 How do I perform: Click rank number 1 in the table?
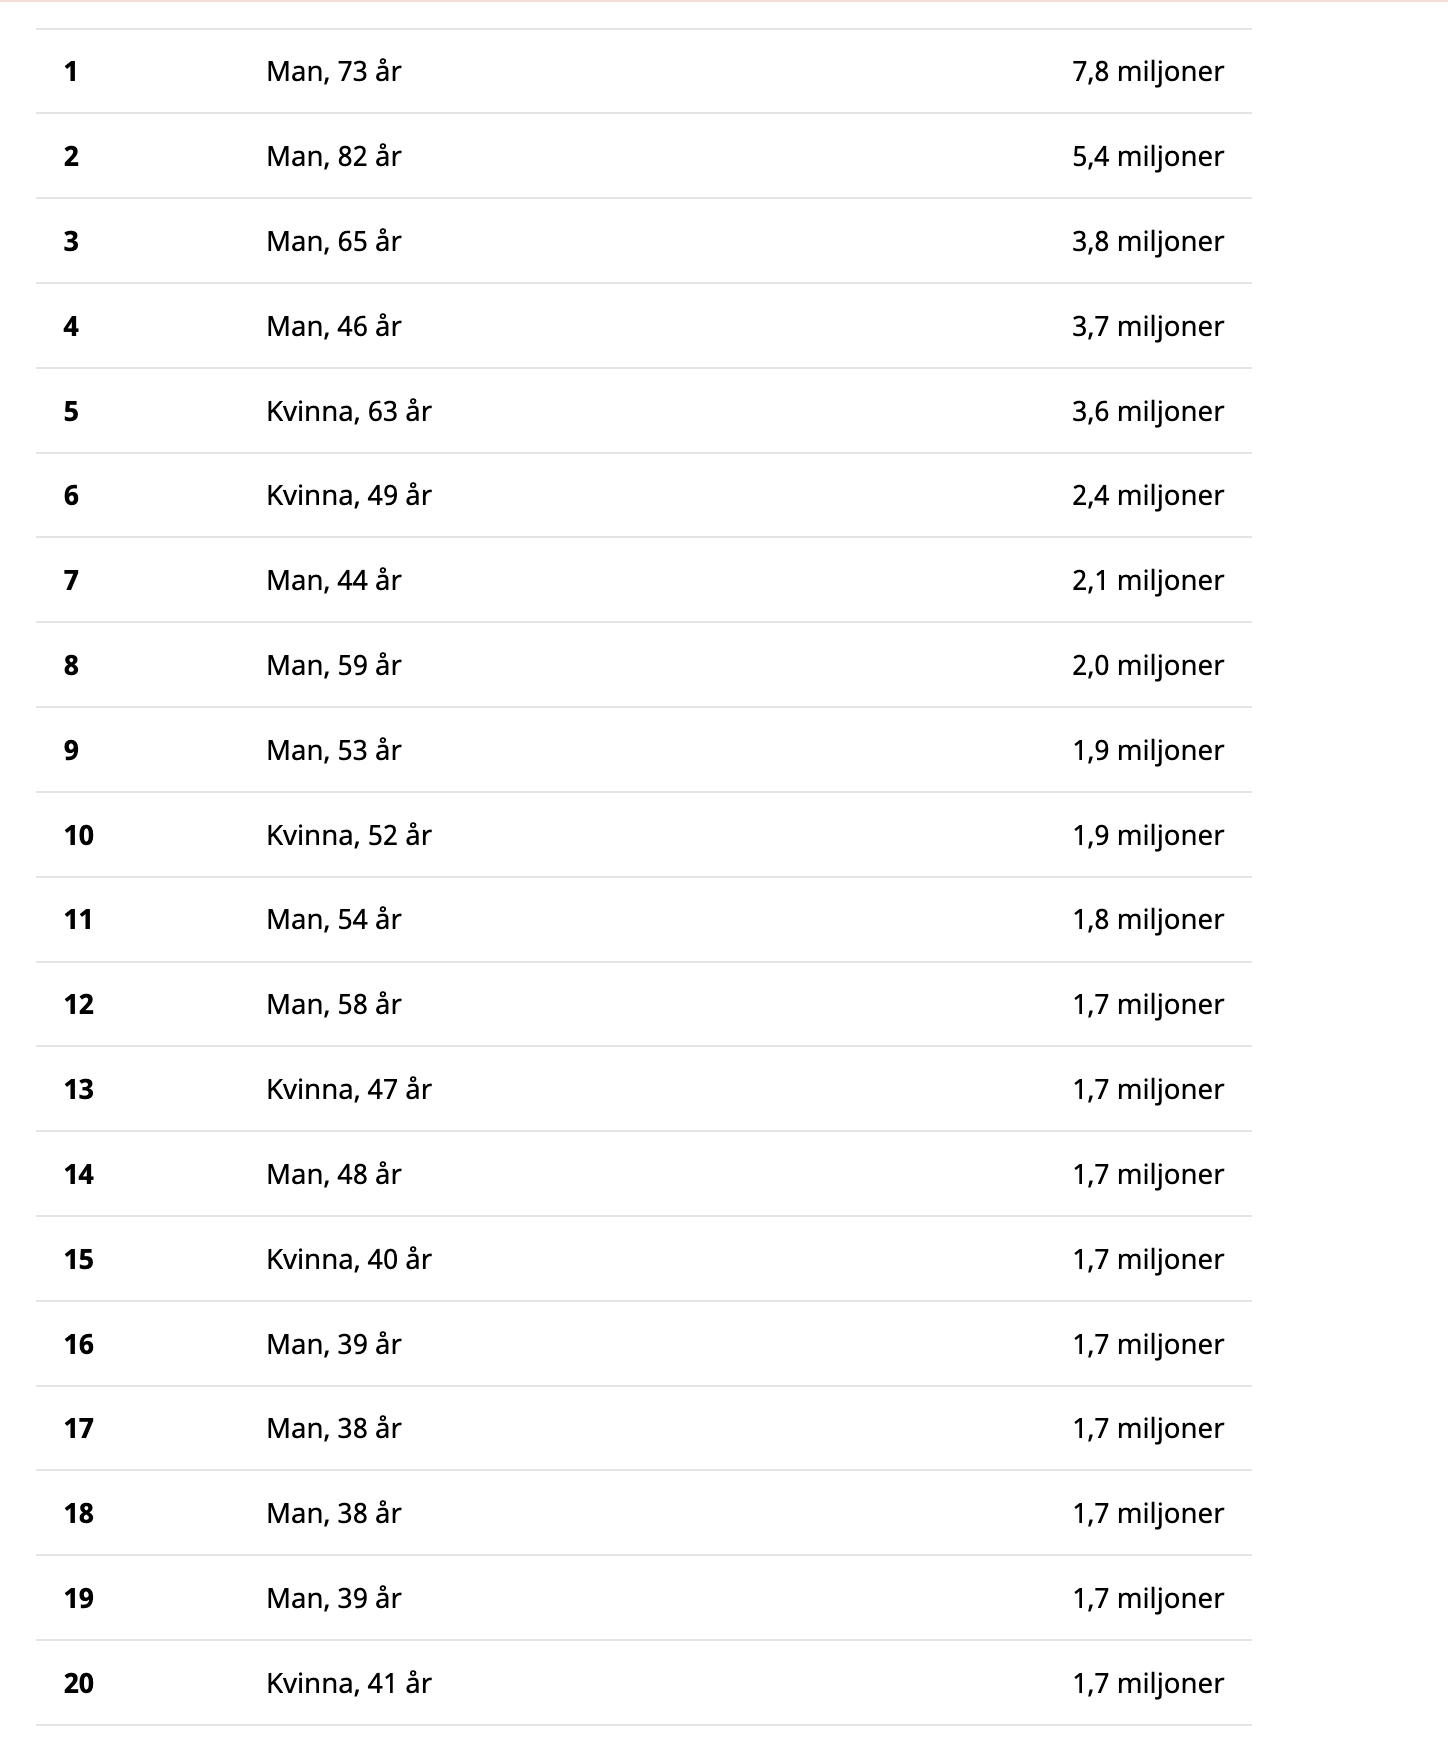71,72
